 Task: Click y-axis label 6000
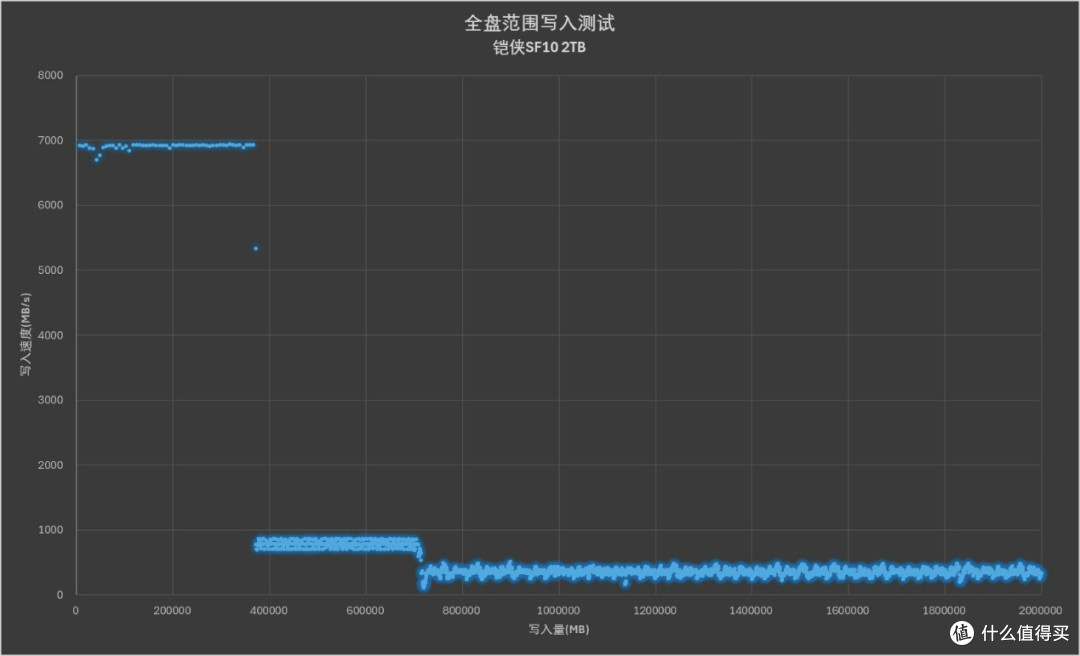click(x=50, y=205)
